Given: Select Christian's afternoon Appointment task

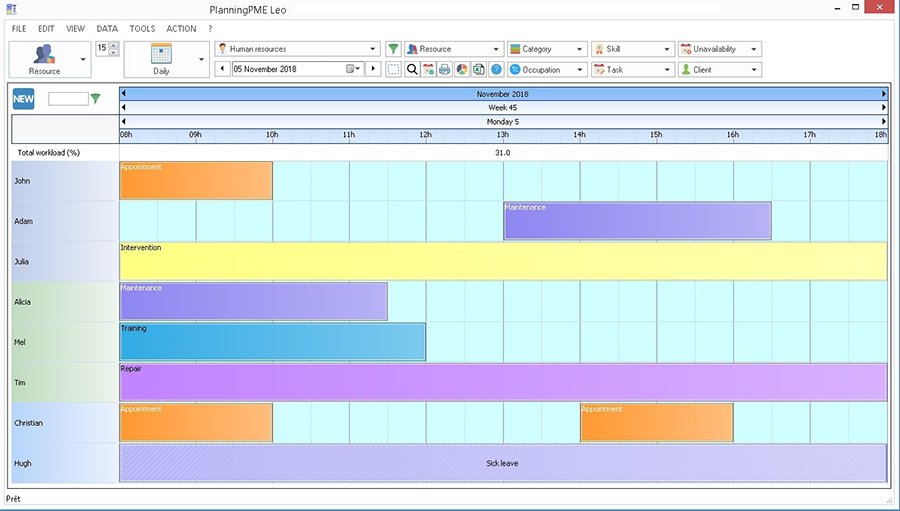Looking at the screenshot, I should (x=657, y=423).
